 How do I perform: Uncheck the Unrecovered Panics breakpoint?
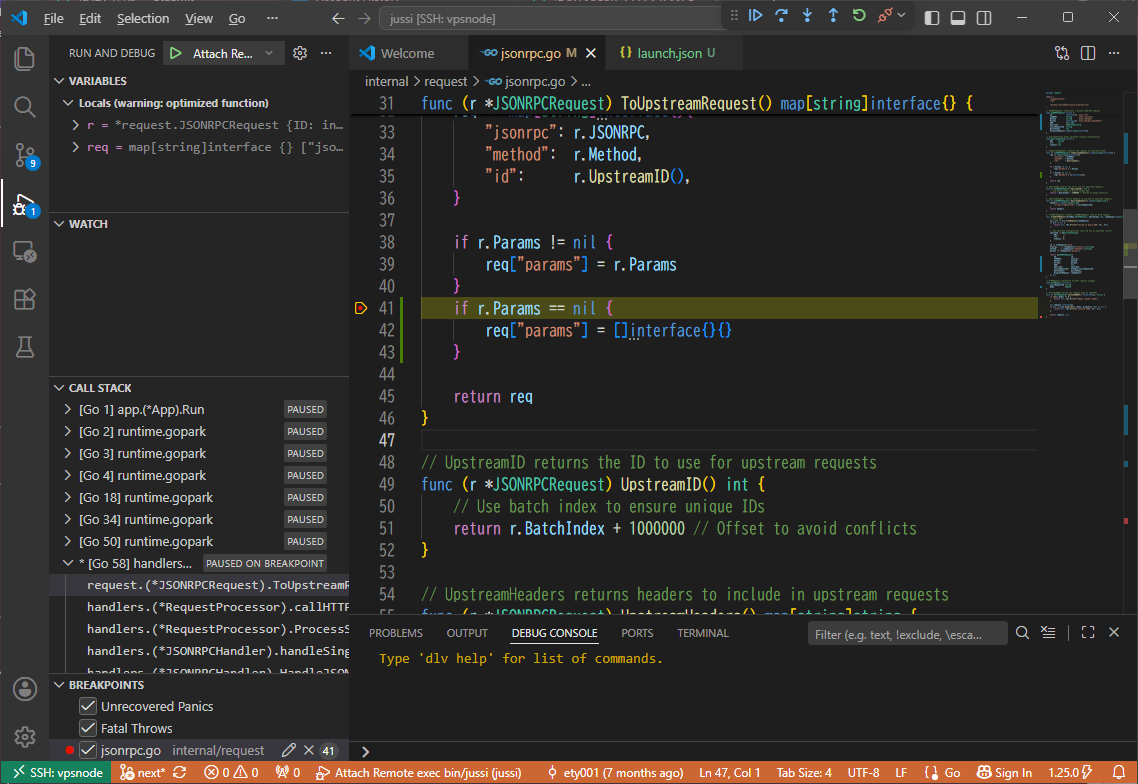pyautogui.click(x=88, y=706)
